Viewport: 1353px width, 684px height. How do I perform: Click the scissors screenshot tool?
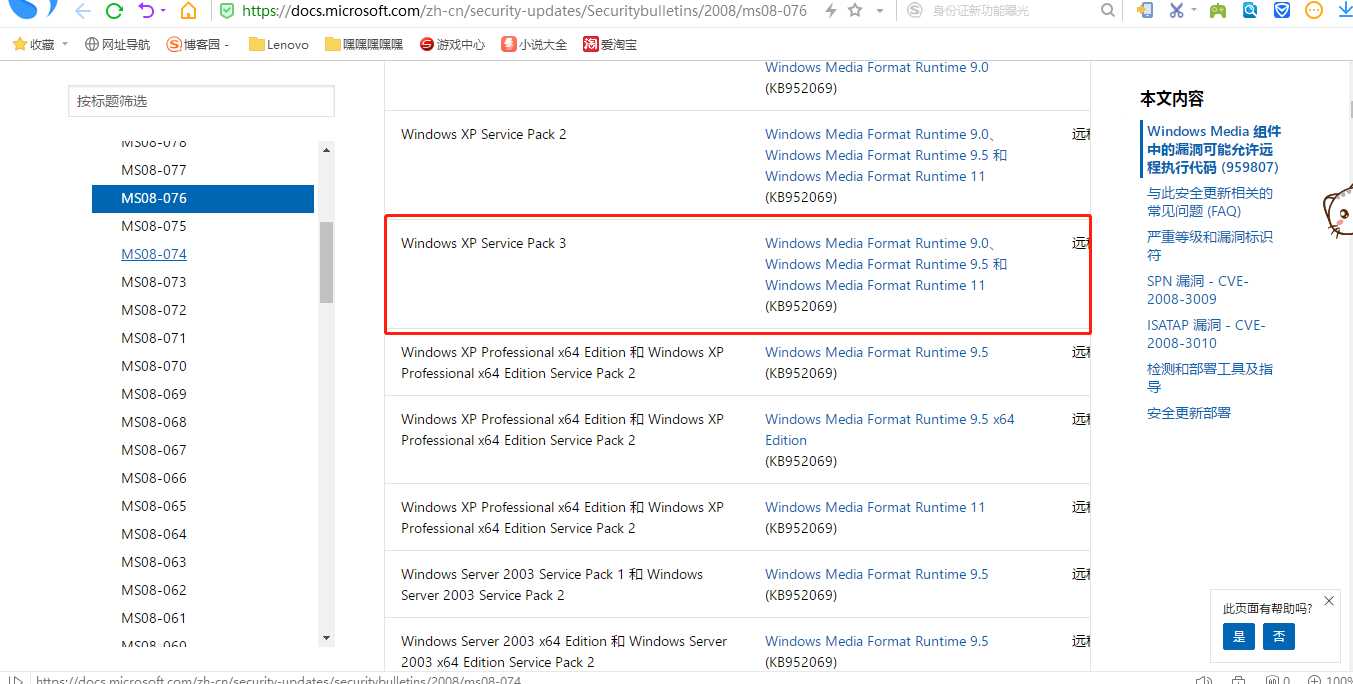1176,11
